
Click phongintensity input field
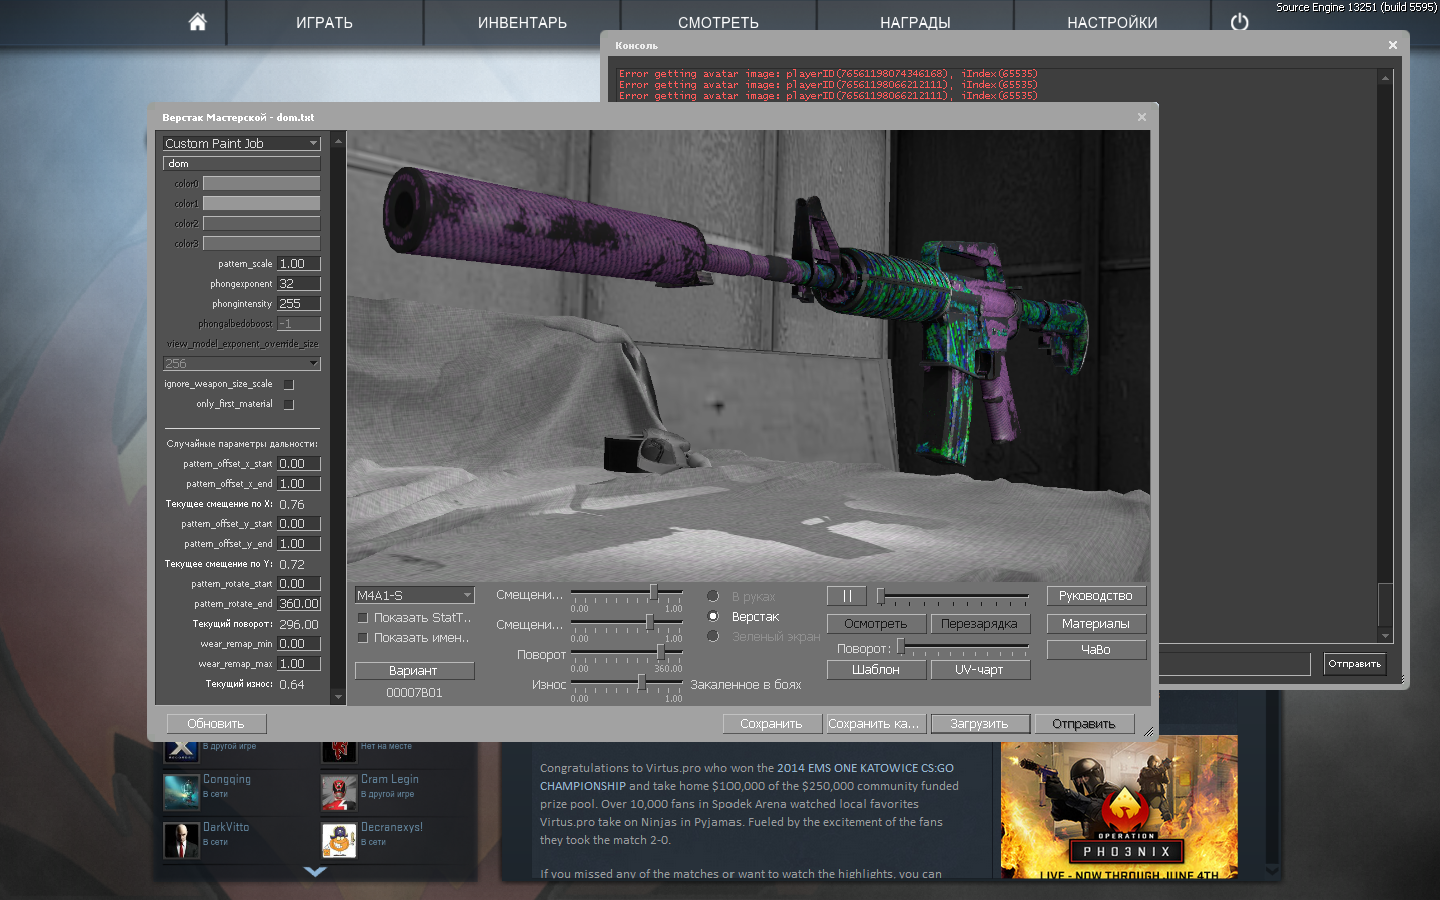tap(299, 303)
